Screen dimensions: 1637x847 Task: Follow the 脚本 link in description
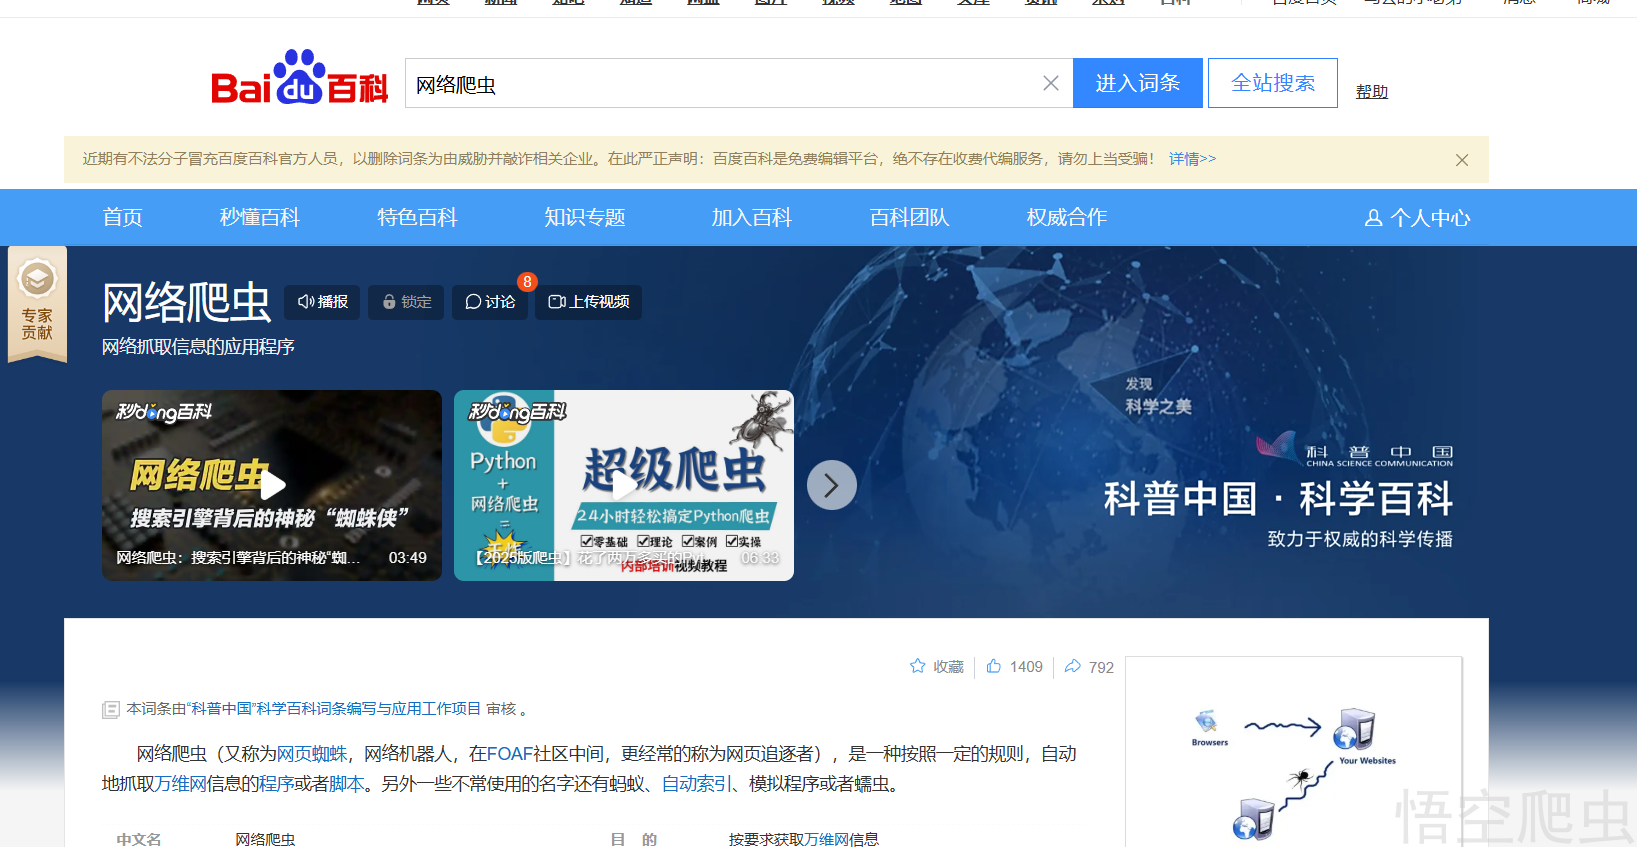pyautogui.click(x=346, y=784)
